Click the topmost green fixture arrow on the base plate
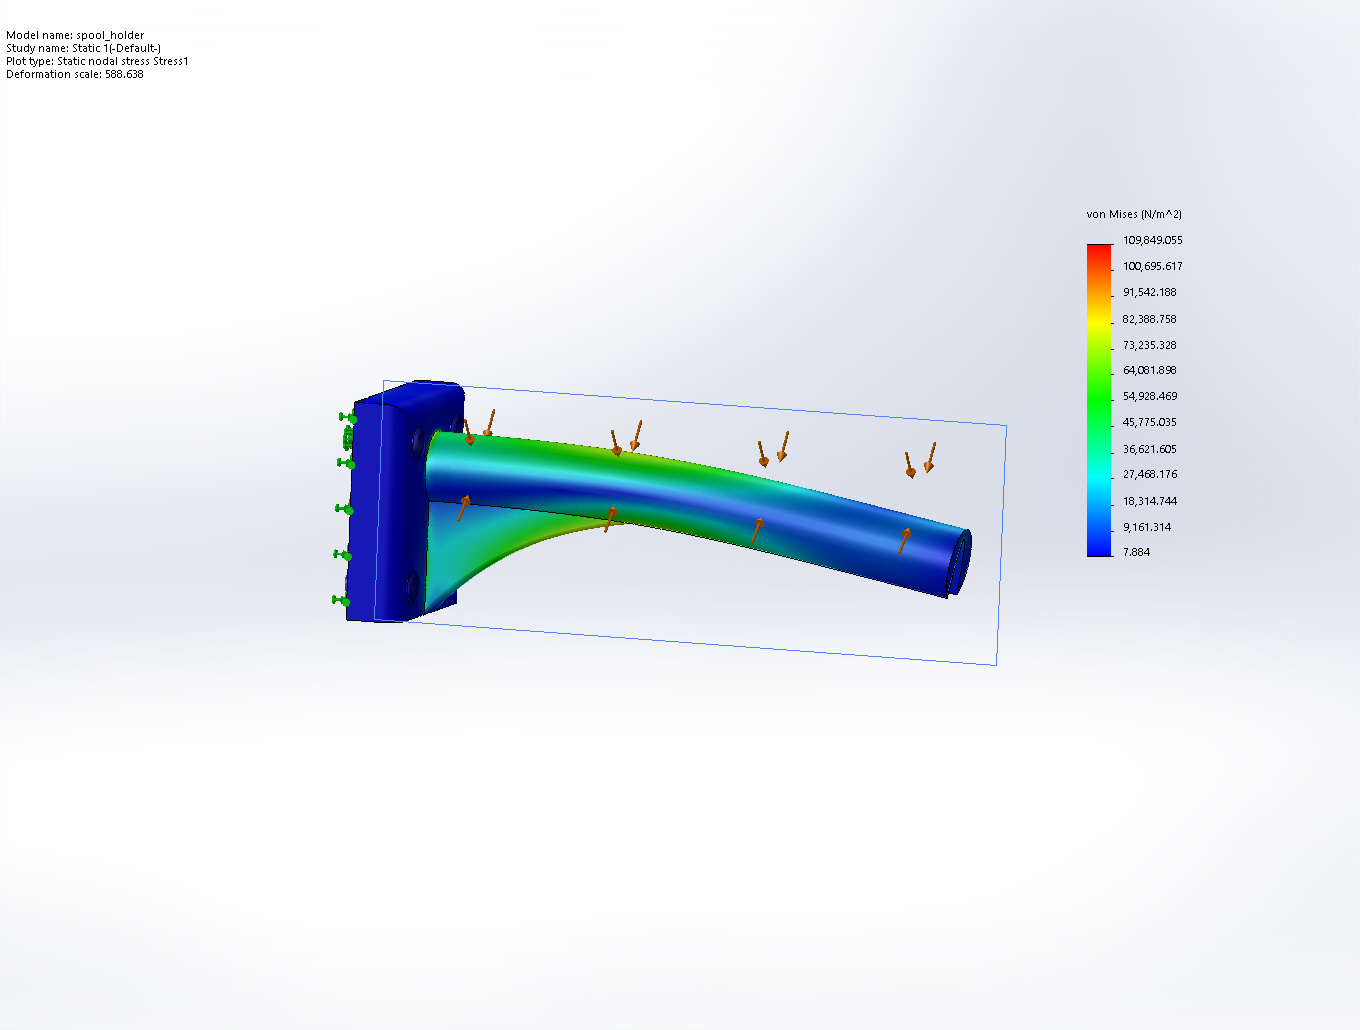This screenshot has width=1360, height=1030. point(347,416)
